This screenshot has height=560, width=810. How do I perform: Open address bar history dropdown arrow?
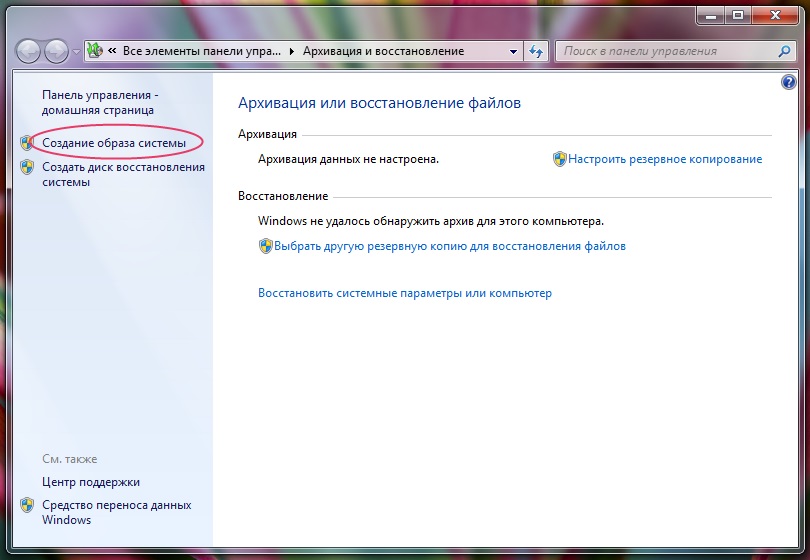coord(513,52)
